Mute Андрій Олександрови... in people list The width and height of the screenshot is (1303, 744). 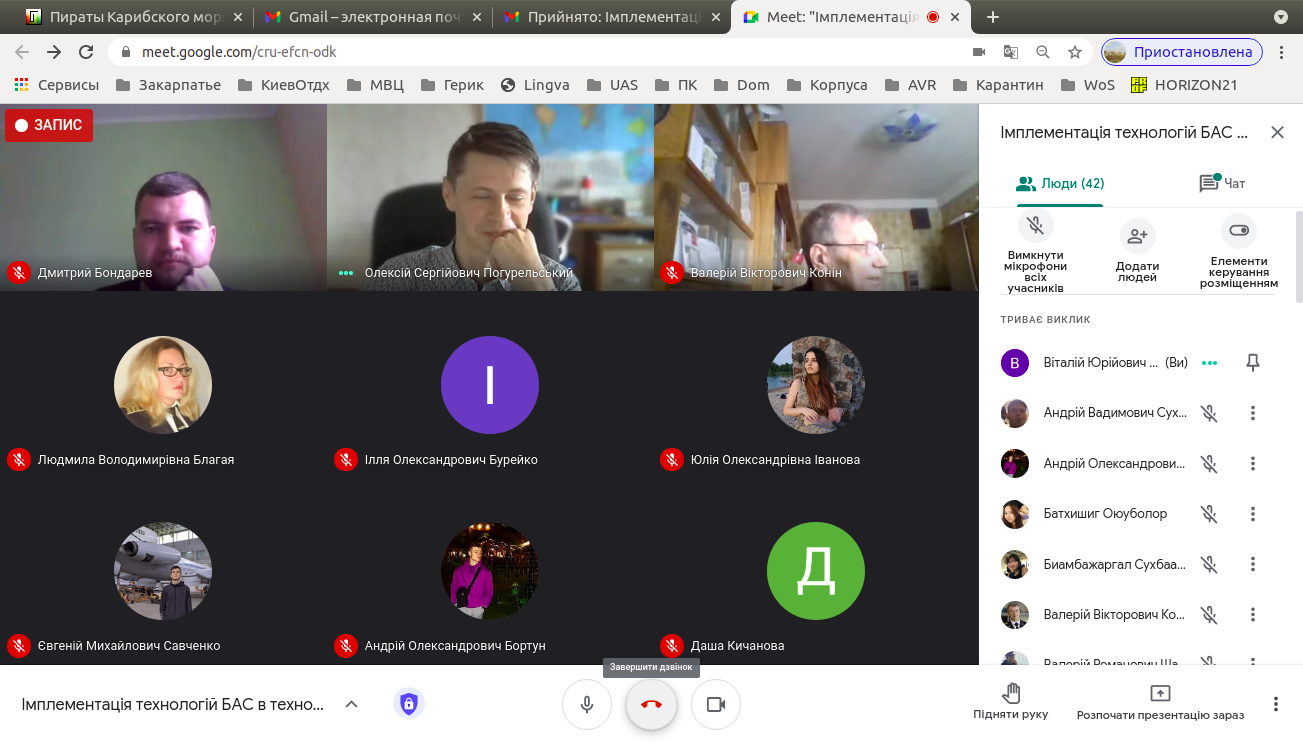pyautogui.click(x=1209, y=463)
